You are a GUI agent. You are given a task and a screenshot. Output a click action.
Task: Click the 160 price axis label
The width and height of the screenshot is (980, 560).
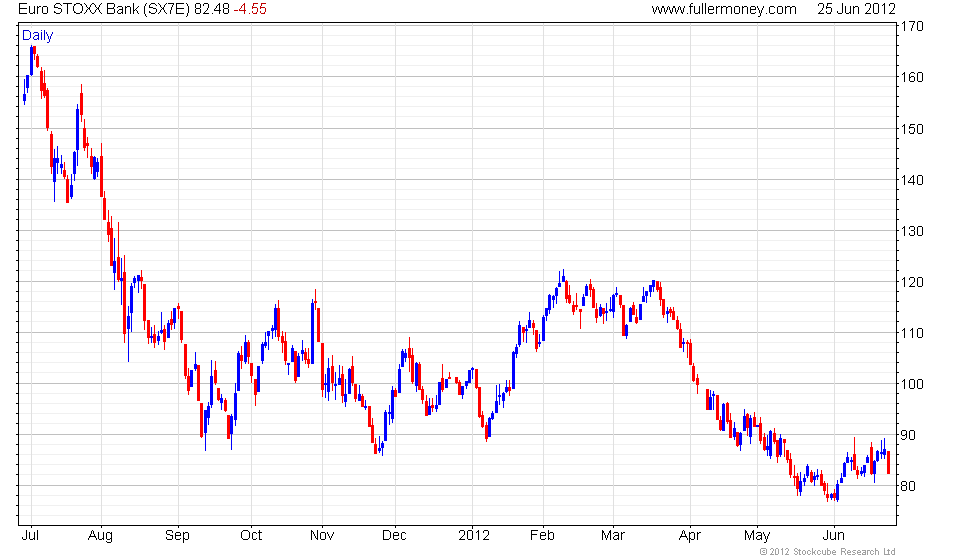click(912, 78)
